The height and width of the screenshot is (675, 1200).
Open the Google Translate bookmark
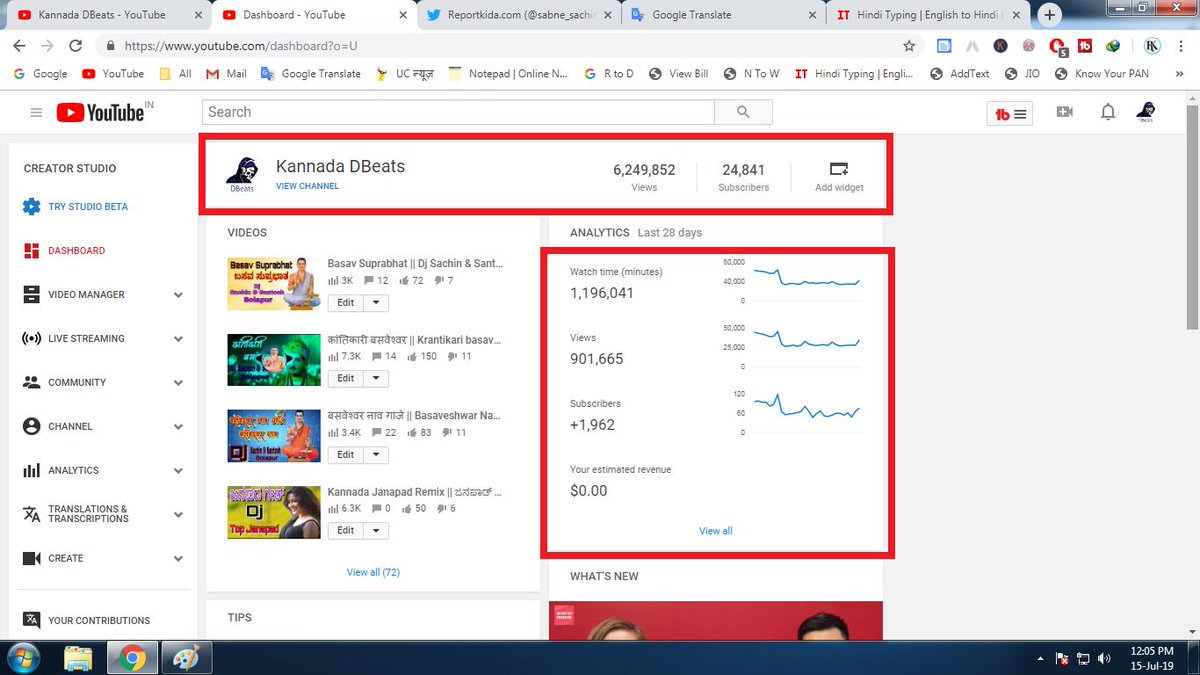[x=310, y=73]
